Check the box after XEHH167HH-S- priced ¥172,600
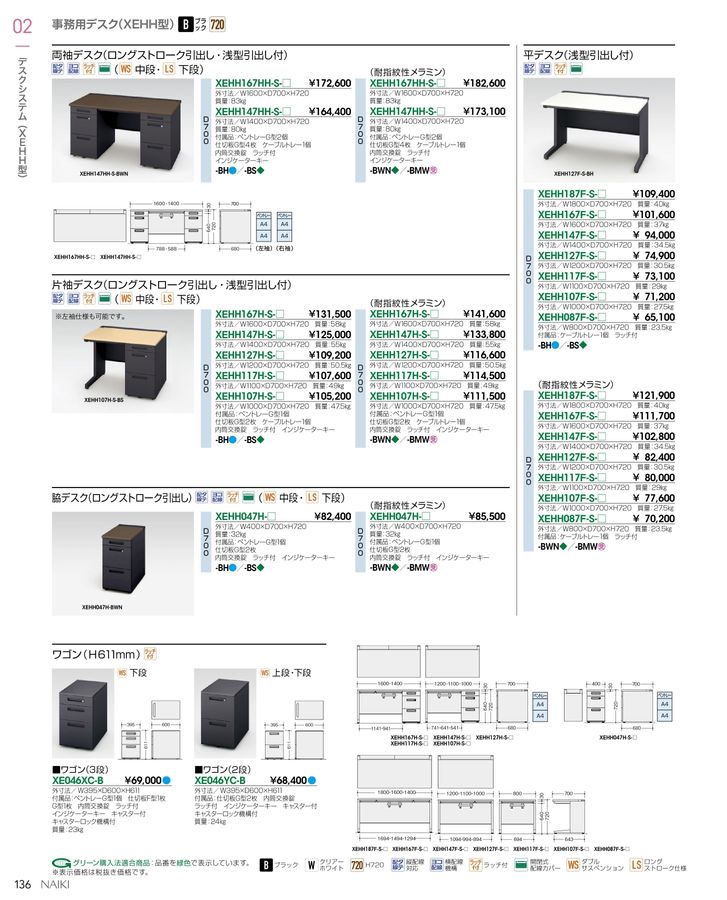This screenshot has width=727, height=900. pos(287,83)
